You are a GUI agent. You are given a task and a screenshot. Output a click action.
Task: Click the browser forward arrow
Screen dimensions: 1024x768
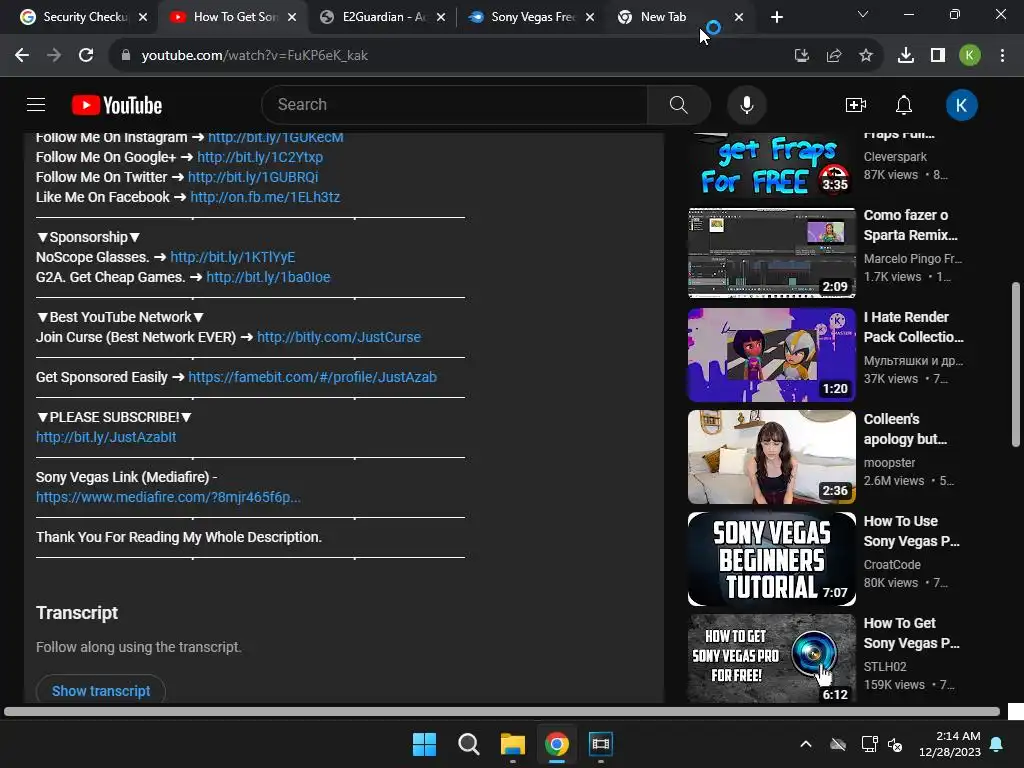pyautogui.click(x=54, y=56)
